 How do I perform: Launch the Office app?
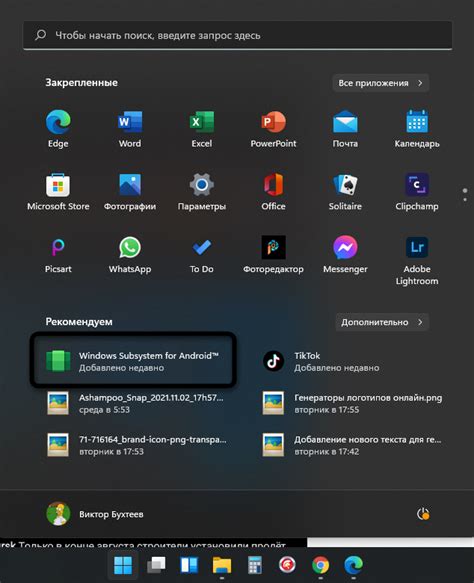click(273, 191)
